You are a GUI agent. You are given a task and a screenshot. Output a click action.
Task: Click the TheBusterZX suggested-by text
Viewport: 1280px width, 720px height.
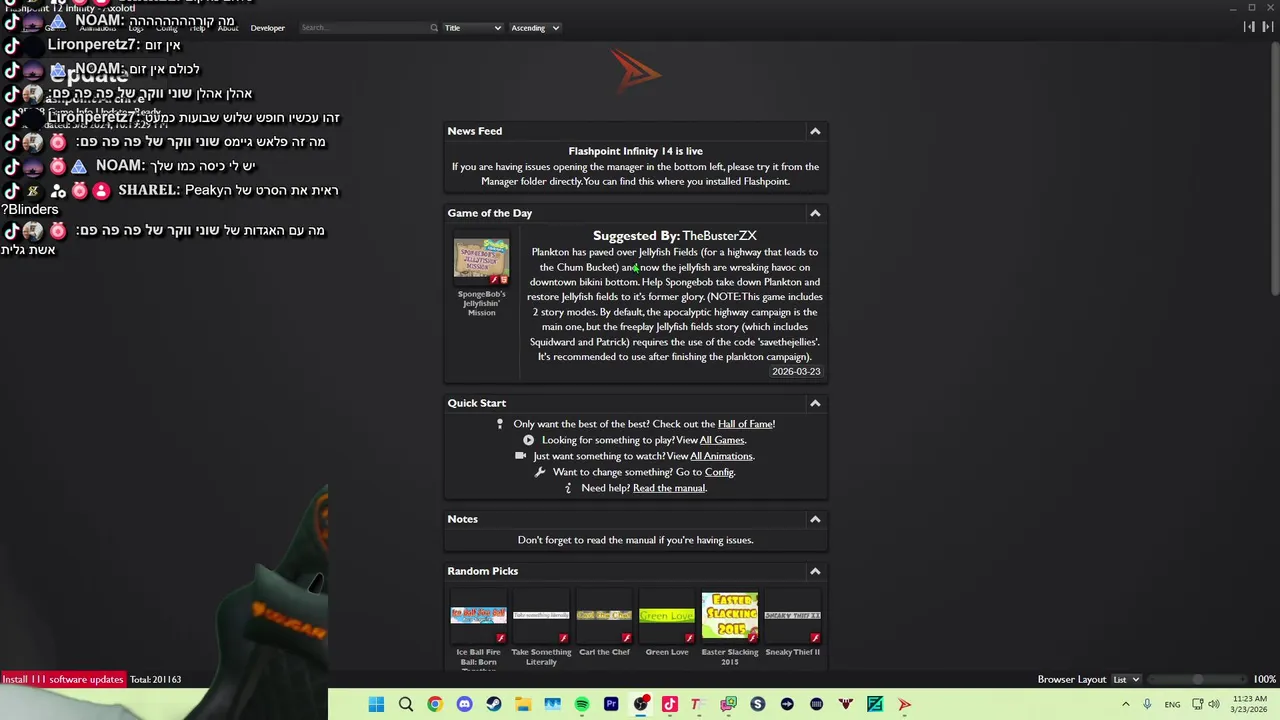pos(719,236)
